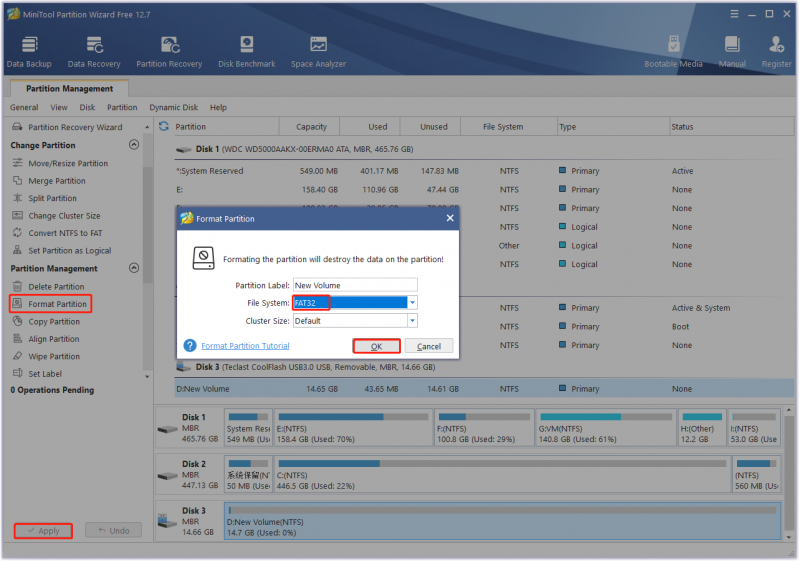Expand the Cluster Size dropdown
Viewport: 800px width, 561px height.
click(x=412, y=321)
